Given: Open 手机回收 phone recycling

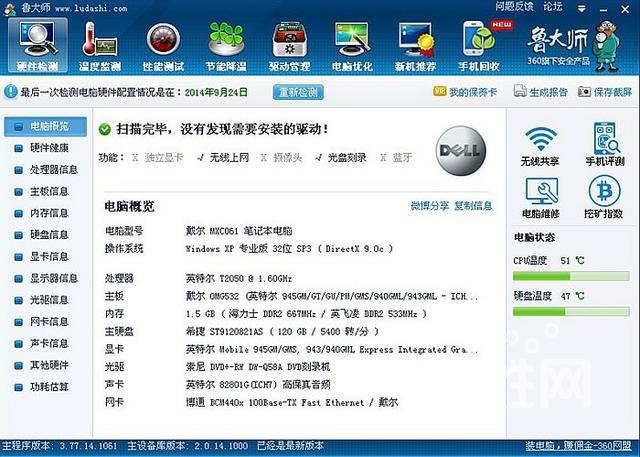Looking at the screenshot, I should point(479,47).
